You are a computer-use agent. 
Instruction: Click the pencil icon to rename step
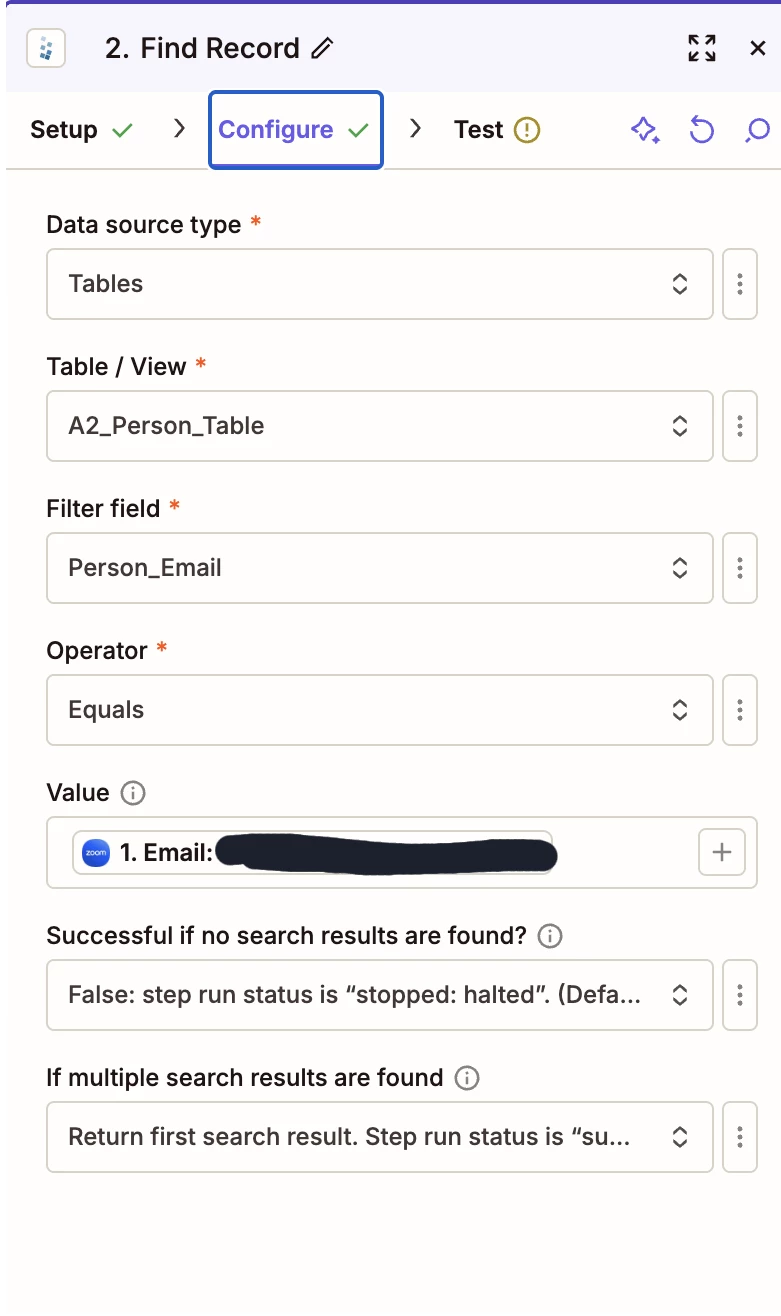tap(322, 48)
